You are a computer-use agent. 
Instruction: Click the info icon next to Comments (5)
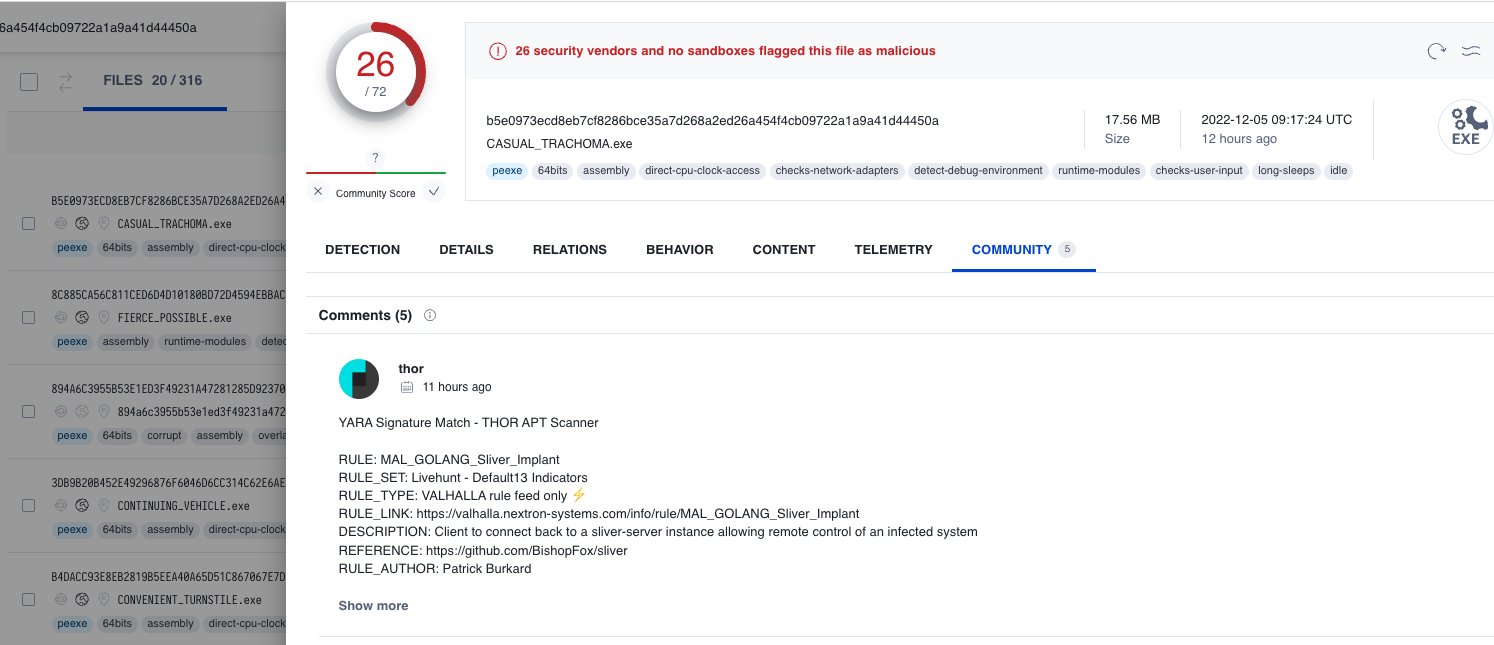tap(429, 315)
